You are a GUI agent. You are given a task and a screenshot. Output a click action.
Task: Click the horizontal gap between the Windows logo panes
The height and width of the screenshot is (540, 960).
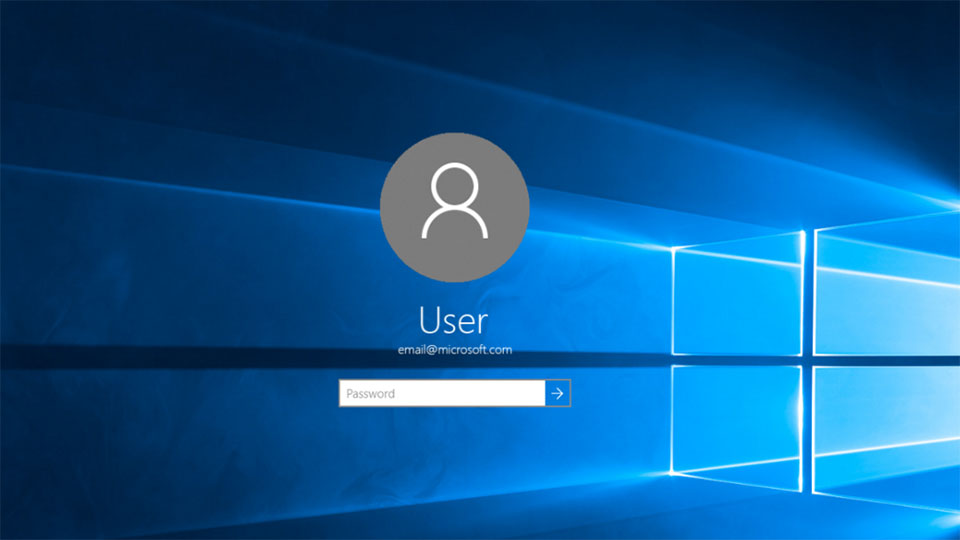(x=816, y=361)
